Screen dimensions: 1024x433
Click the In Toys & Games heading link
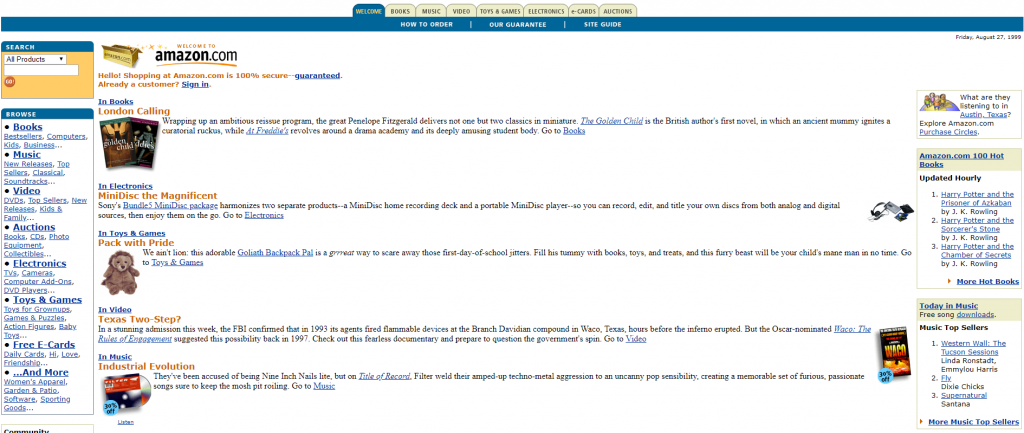coord(132,233)
